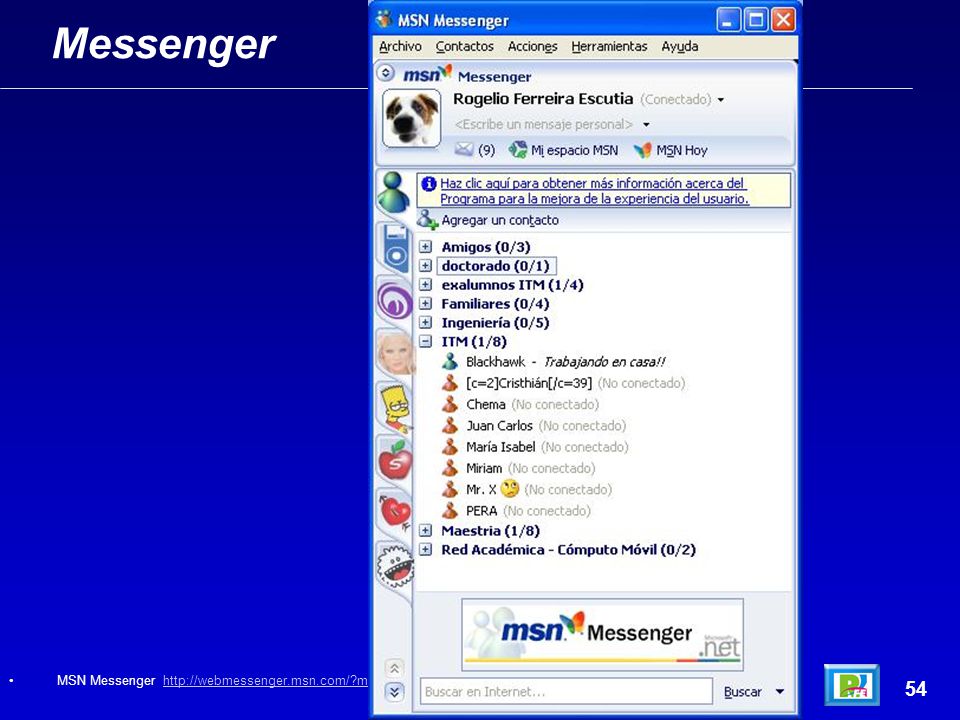Expand the Ingeniería (0/5) group

pos(426,323)
